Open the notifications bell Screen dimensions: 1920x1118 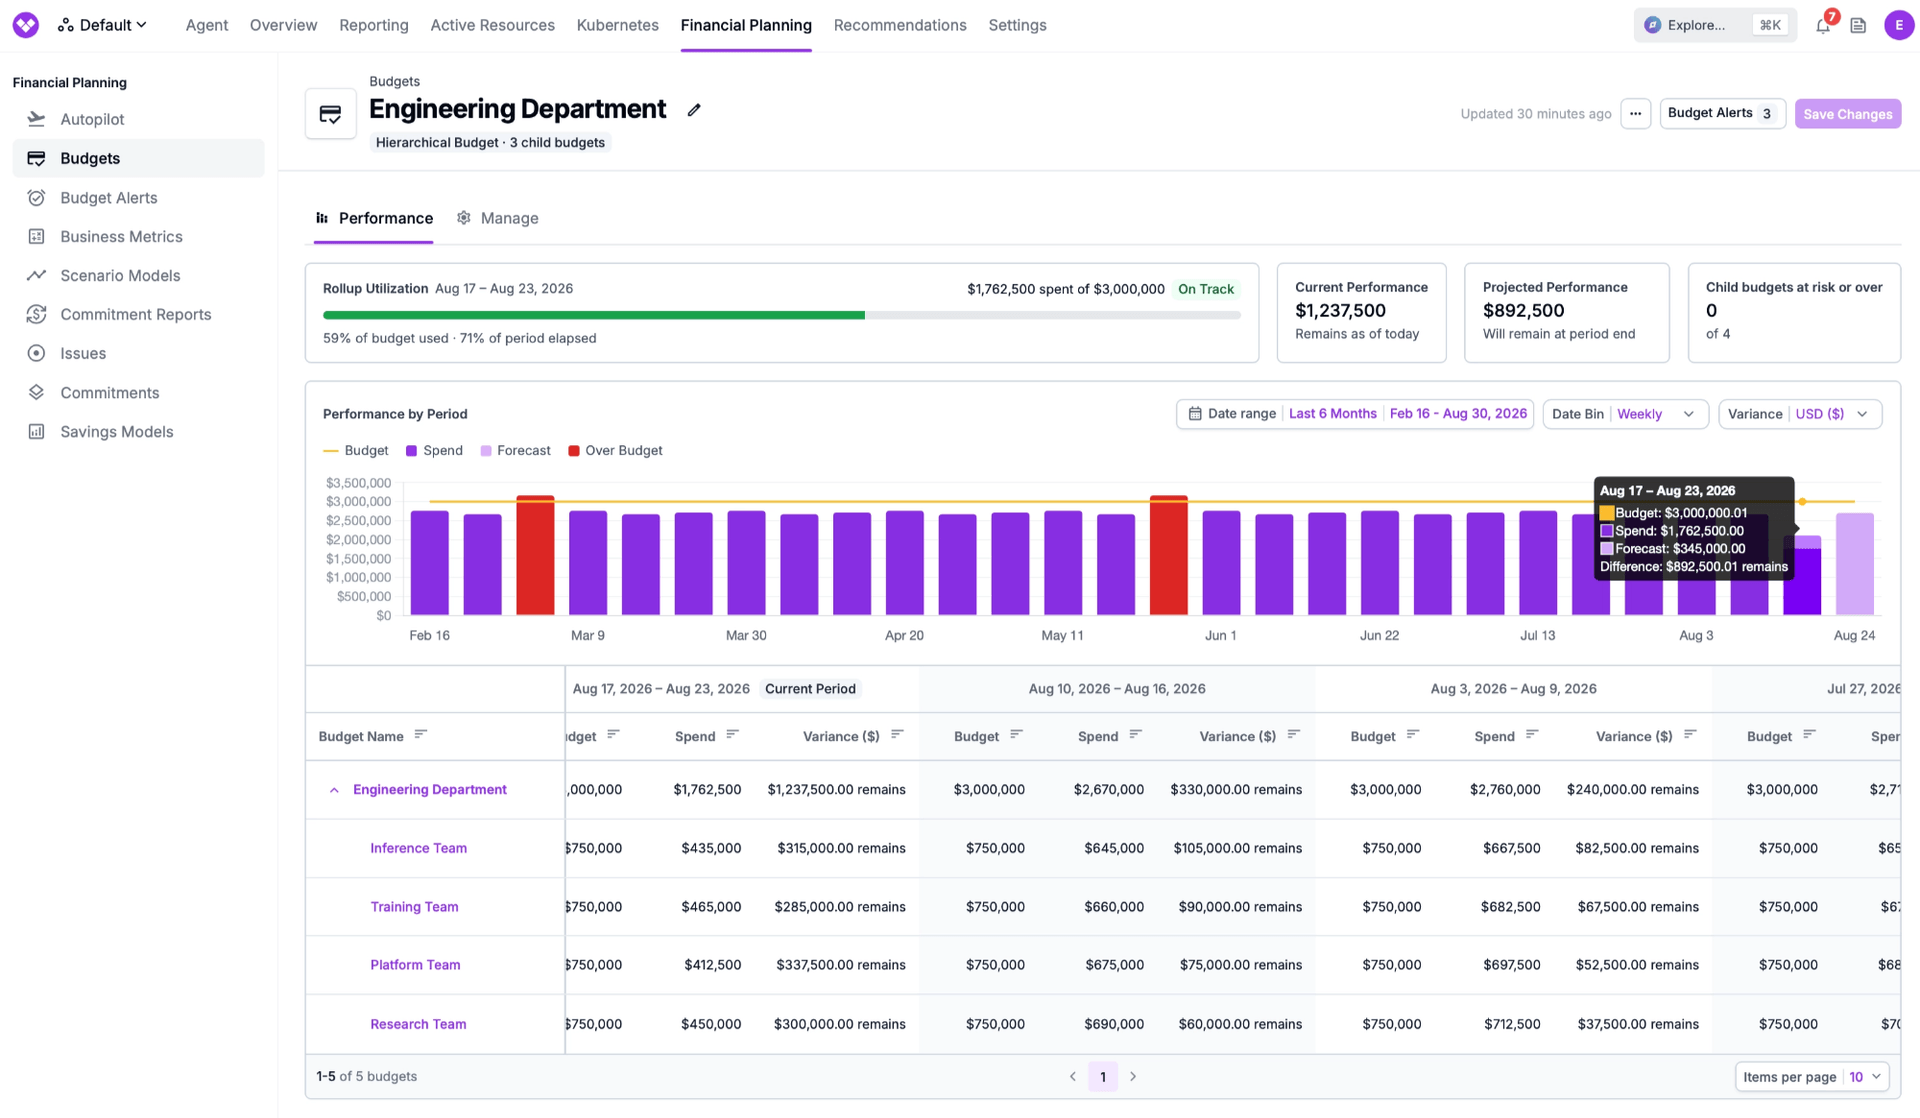(x=1823, y=26)
